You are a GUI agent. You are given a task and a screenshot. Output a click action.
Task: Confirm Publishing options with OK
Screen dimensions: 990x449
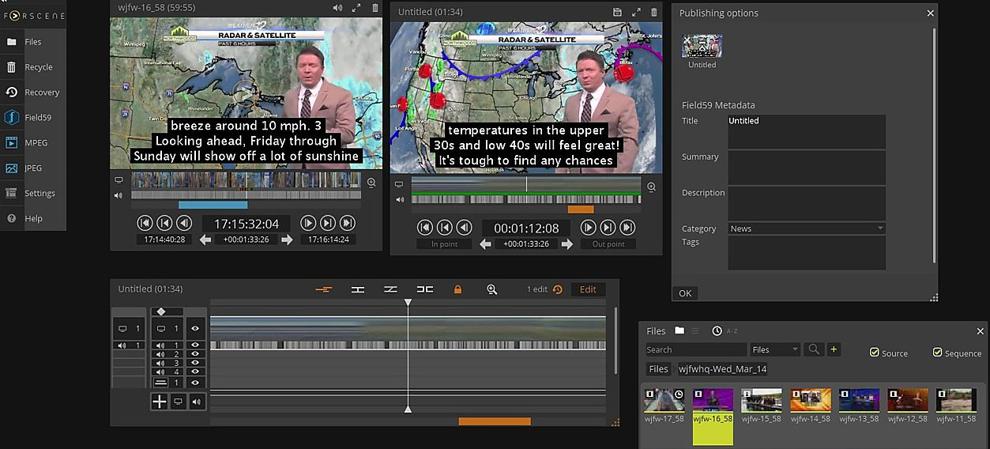coord(685,293)
